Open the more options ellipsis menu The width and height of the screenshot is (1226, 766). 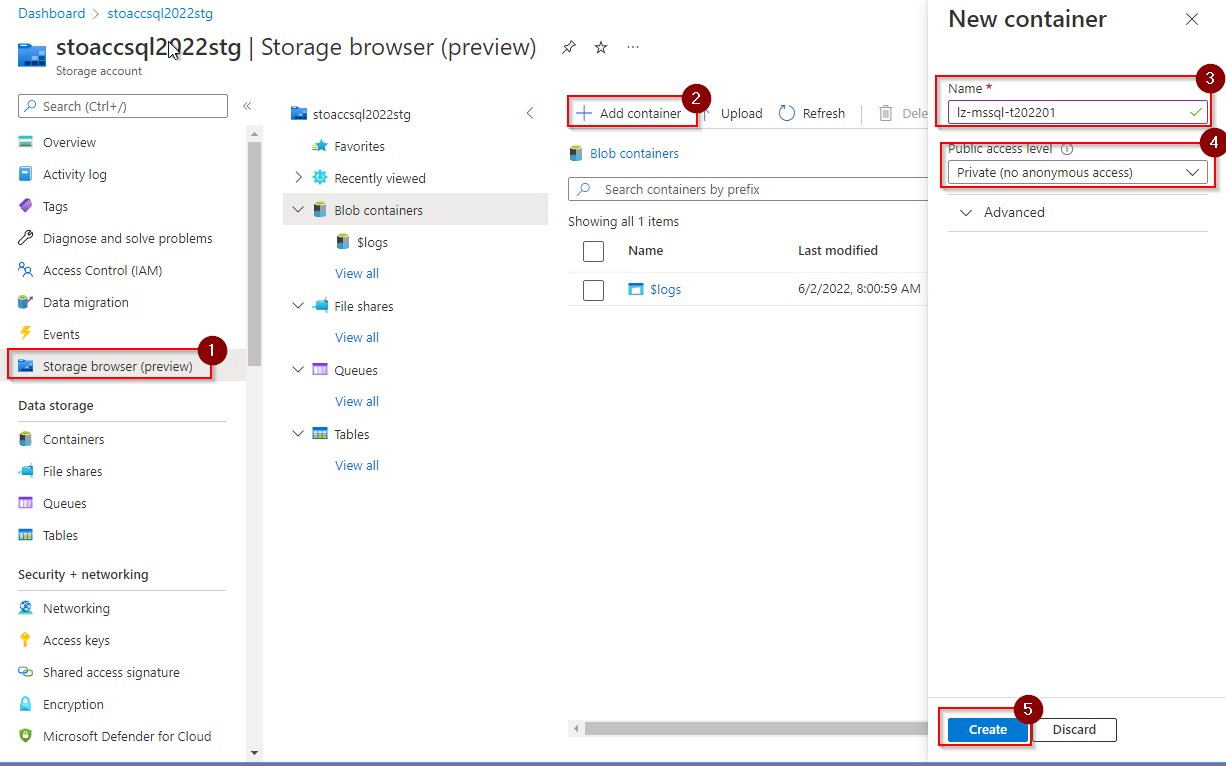pyautogui.click(x=633, y=47)
